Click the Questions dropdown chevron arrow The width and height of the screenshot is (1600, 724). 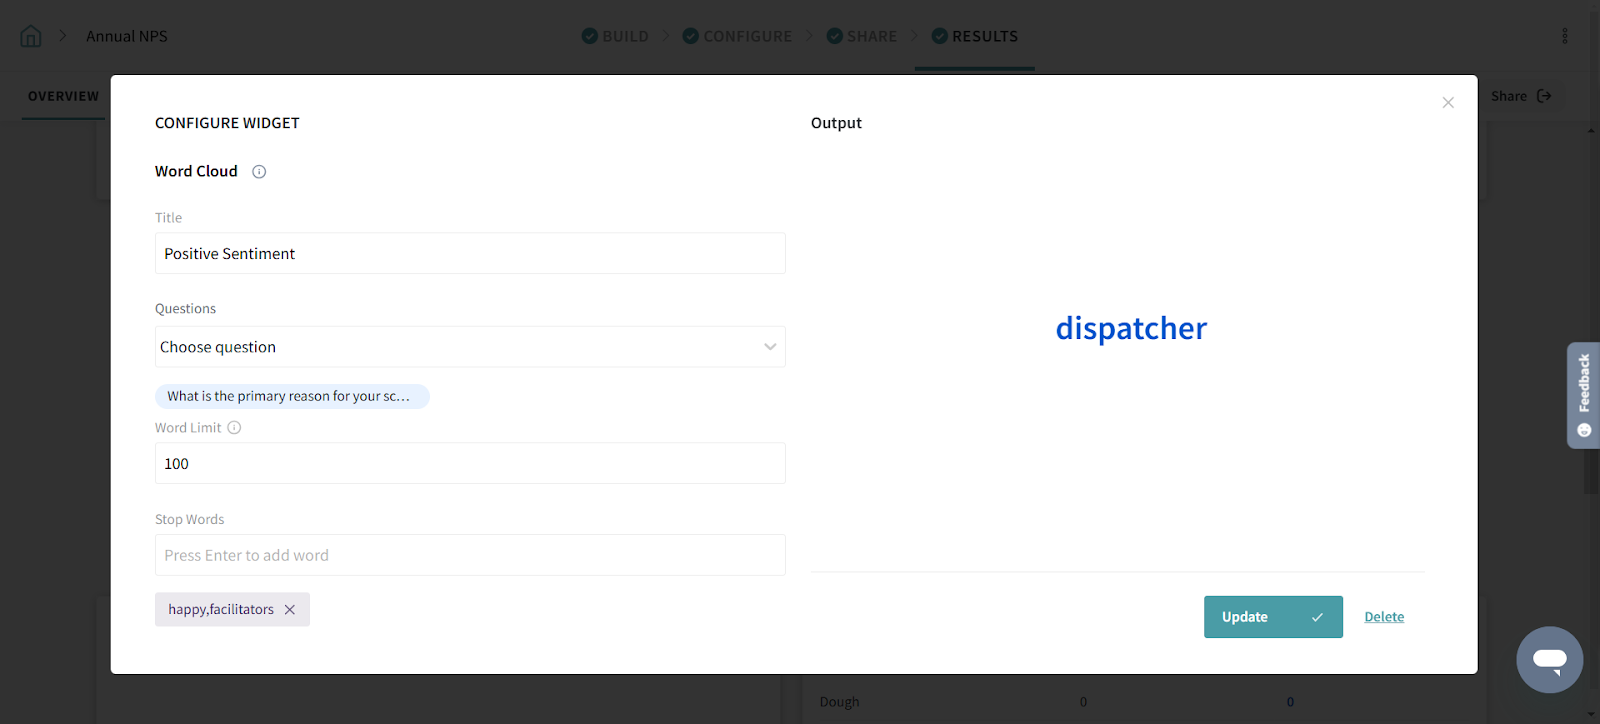tap(770, 347)
